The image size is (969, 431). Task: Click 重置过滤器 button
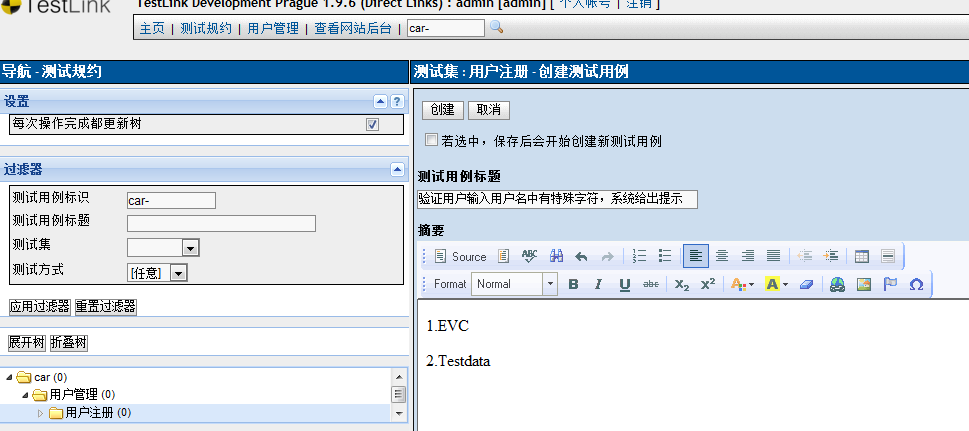click(x=106, y=307)
